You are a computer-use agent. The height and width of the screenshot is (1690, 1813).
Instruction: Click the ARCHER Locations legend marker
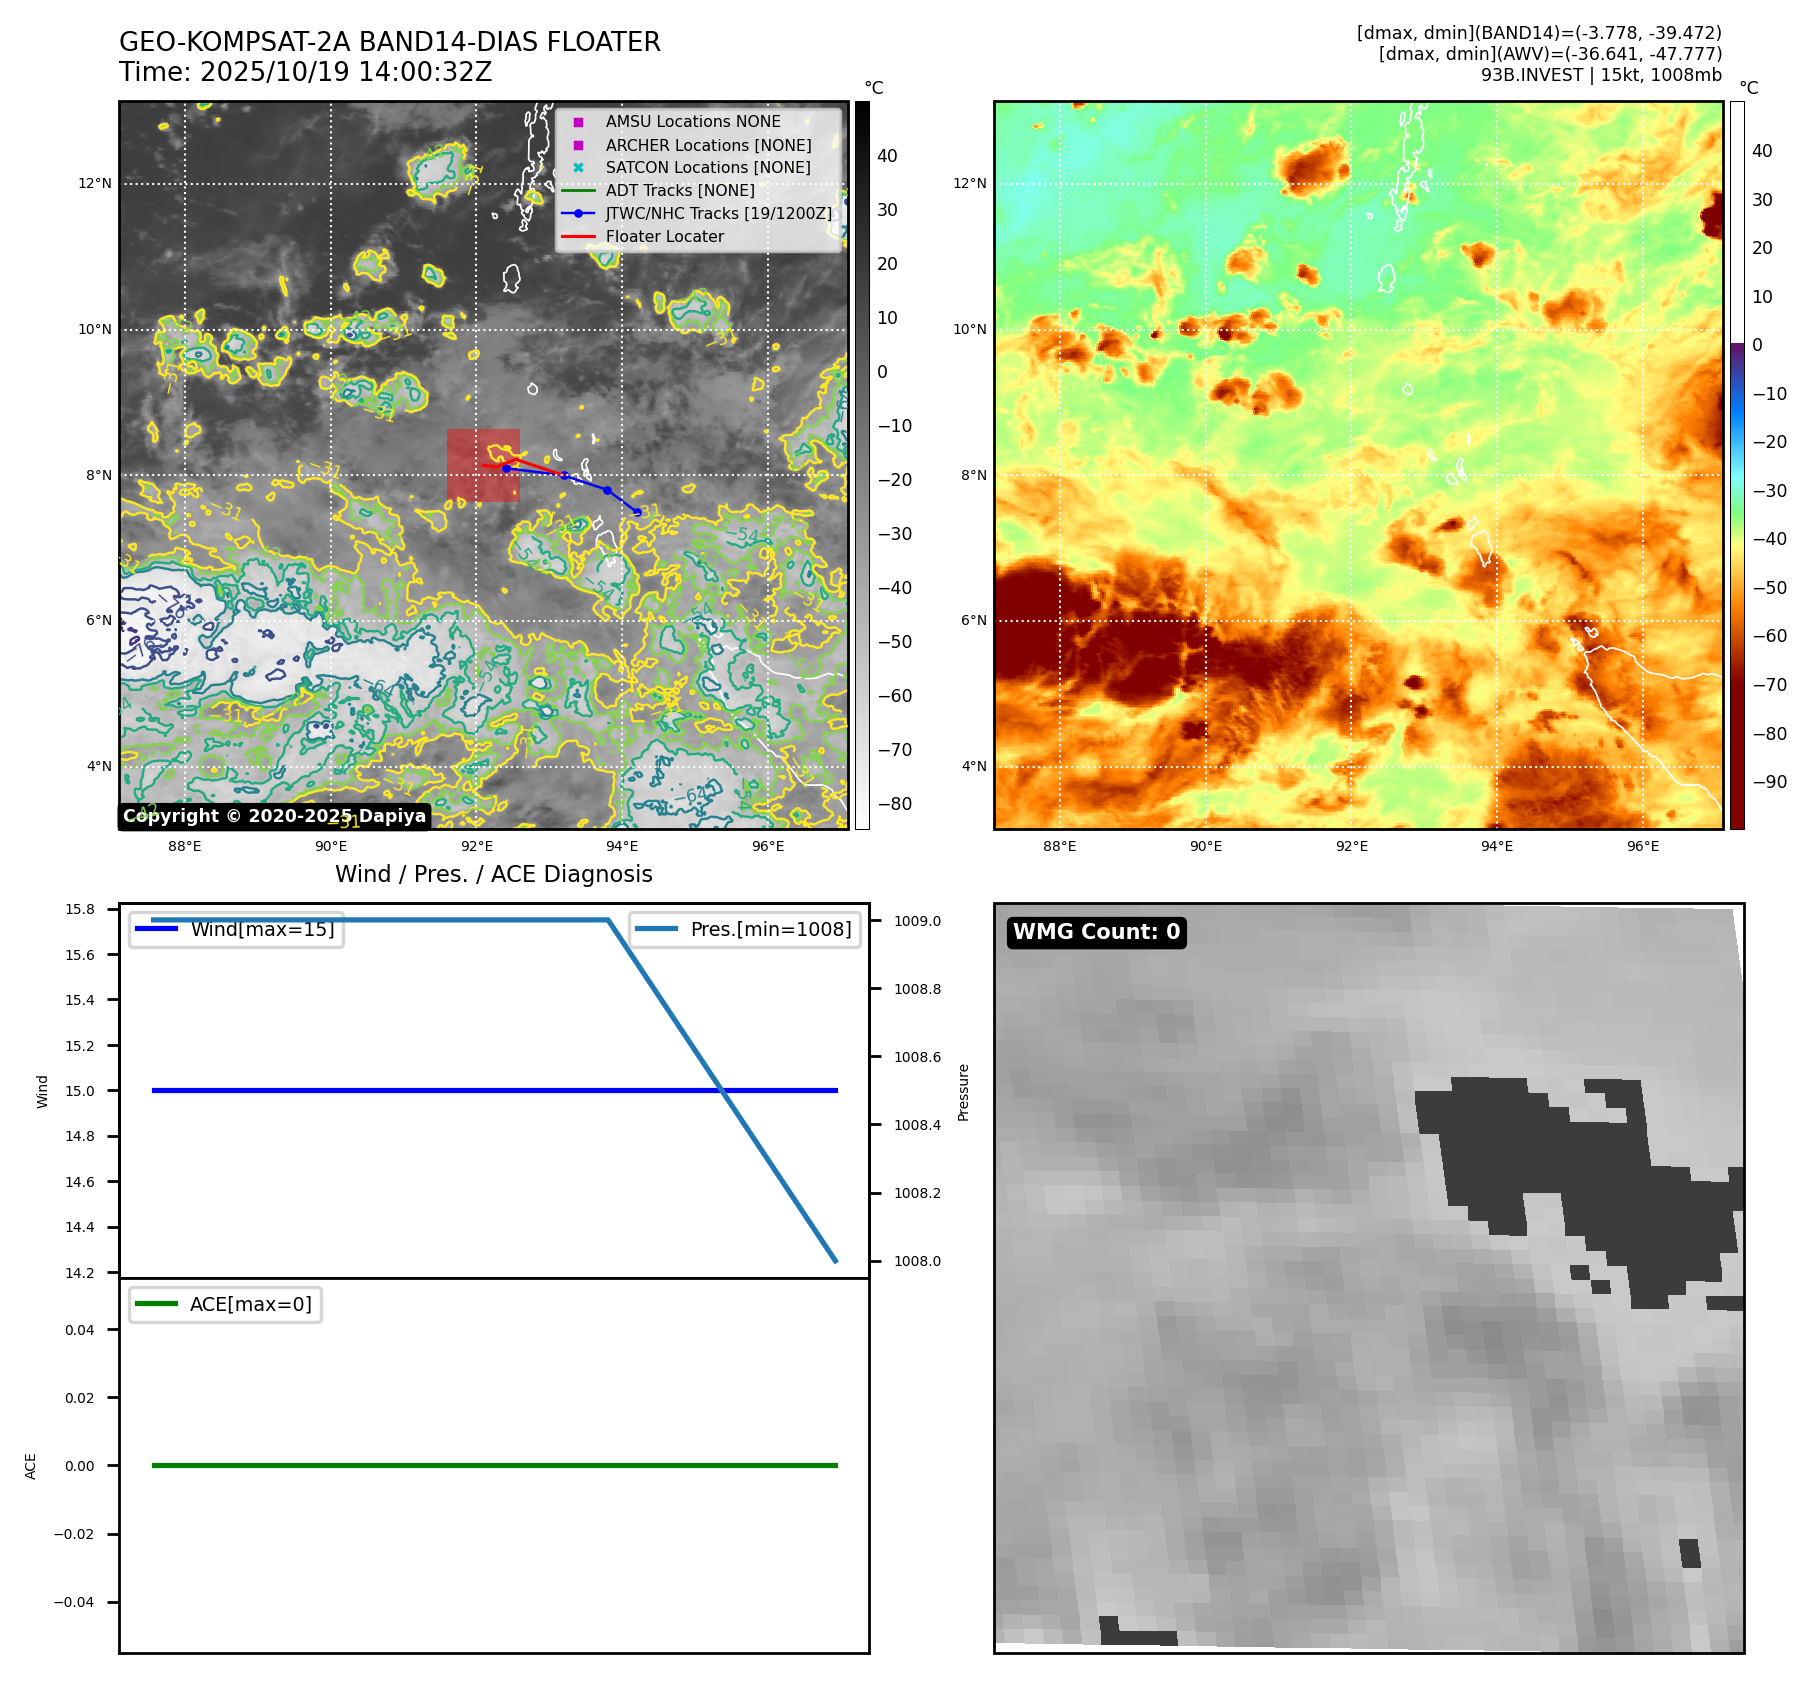click(578, 145)
